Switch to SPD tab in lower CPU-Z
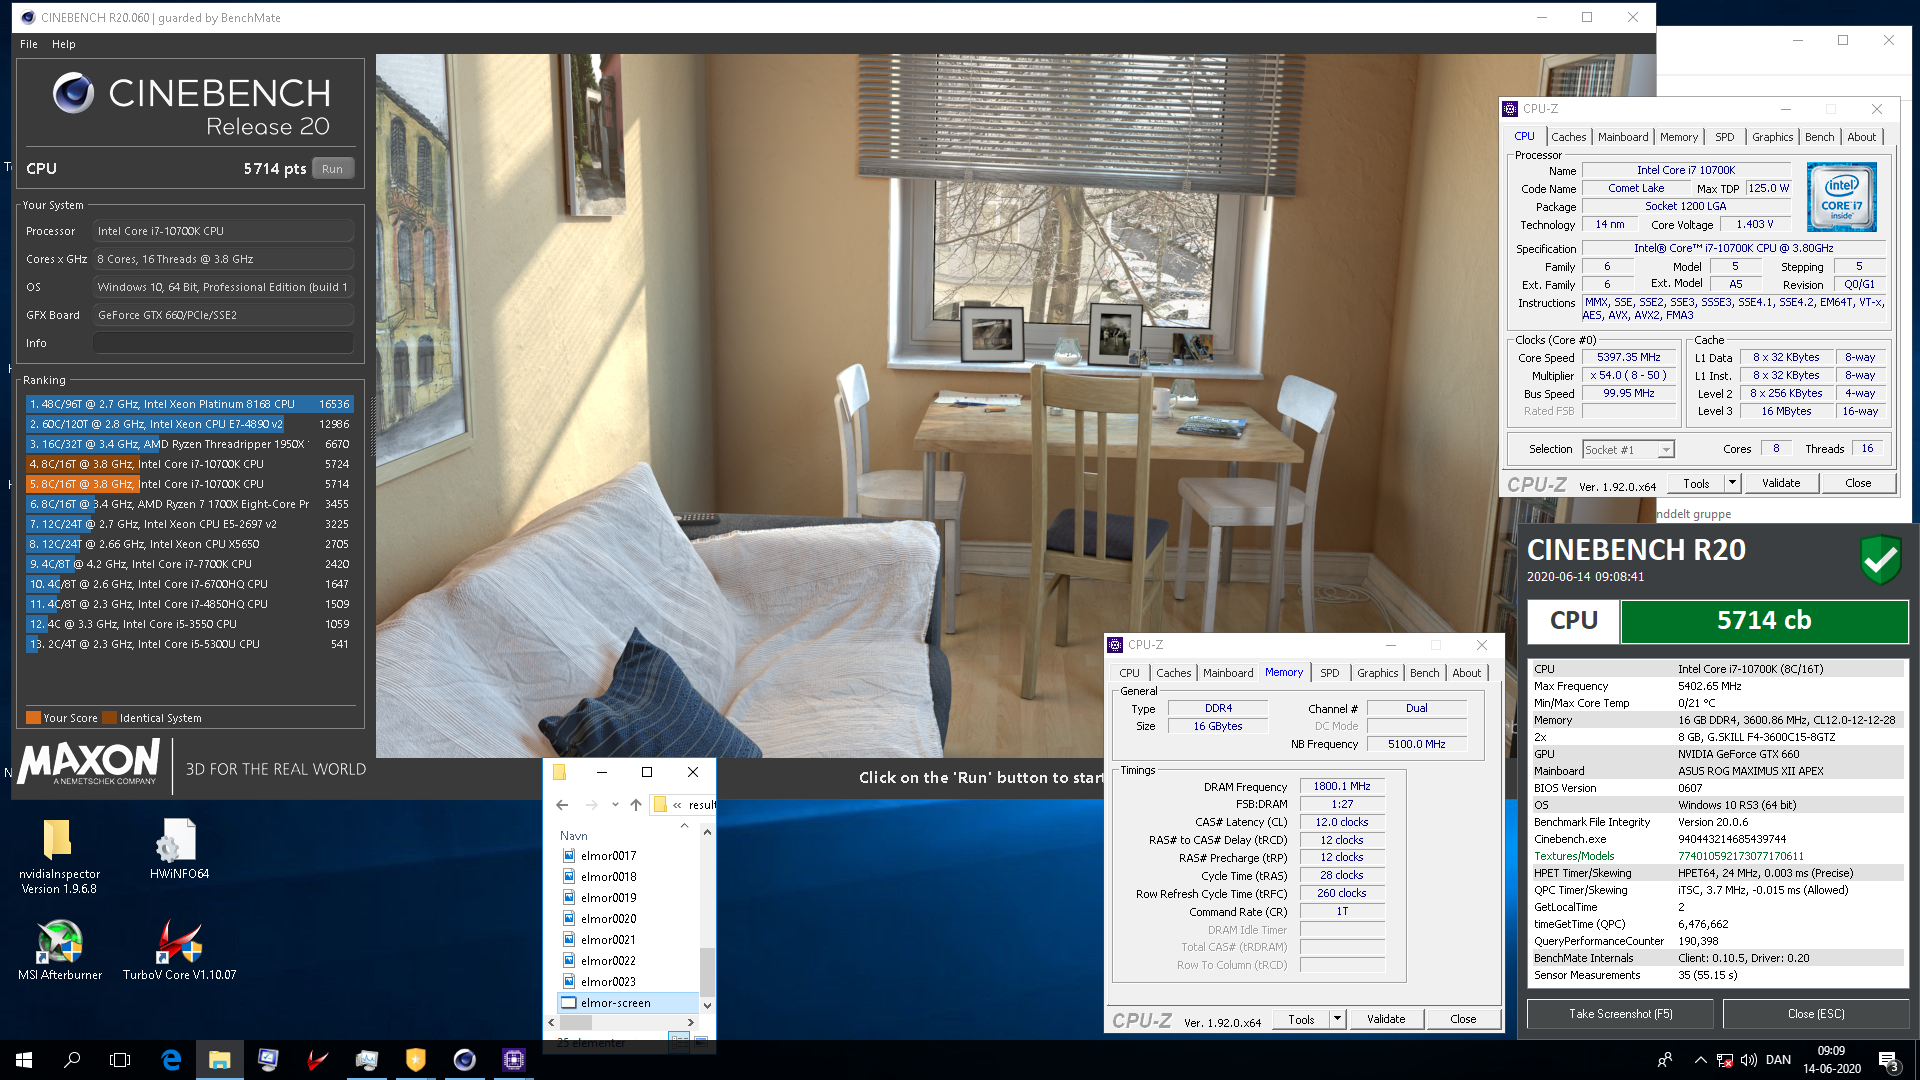The height and width of the screenshot is (1080, 1920). pyautogui.click(x=1329, y=673)
